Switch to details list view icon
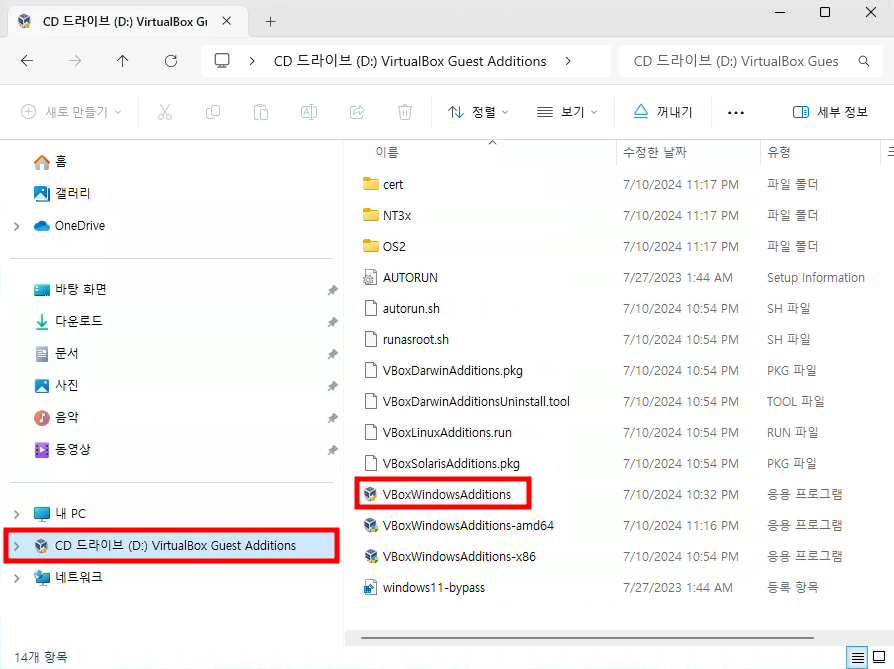This screenshot has width=894, height=669. [x=857, y=658]
